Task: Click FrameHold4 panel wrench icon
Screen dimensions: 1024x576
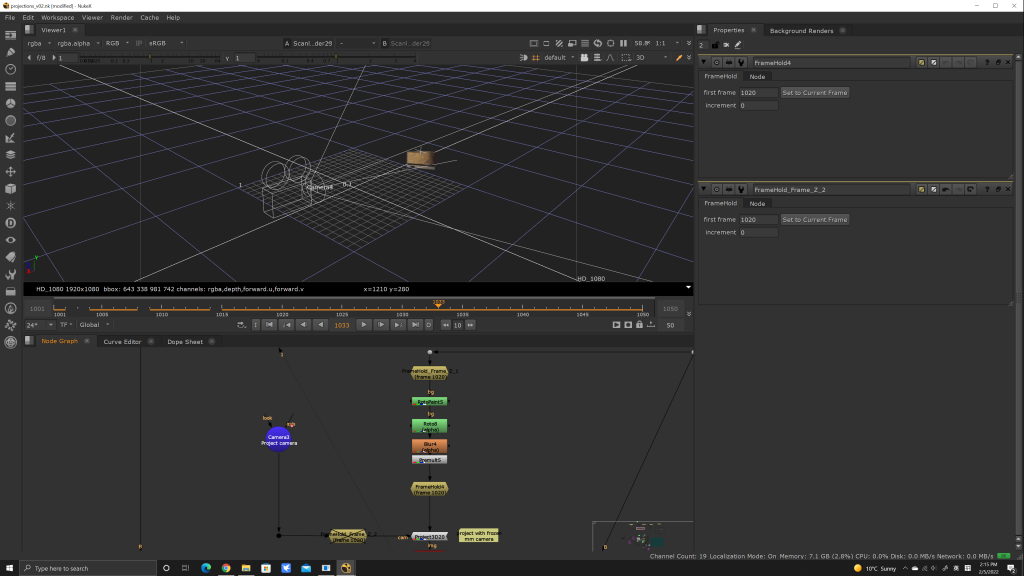Action: tap(741, 62)
